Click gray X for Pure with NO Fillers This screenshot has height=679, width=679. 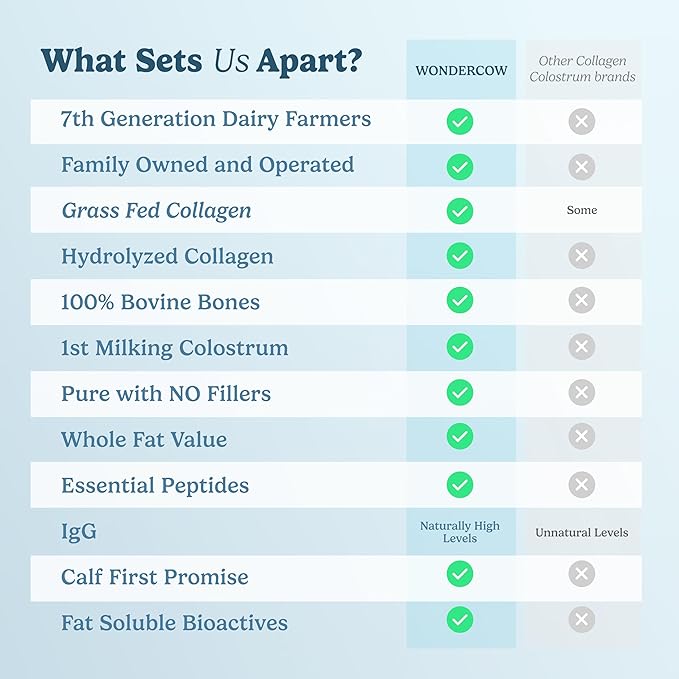(x=581, y=393)
